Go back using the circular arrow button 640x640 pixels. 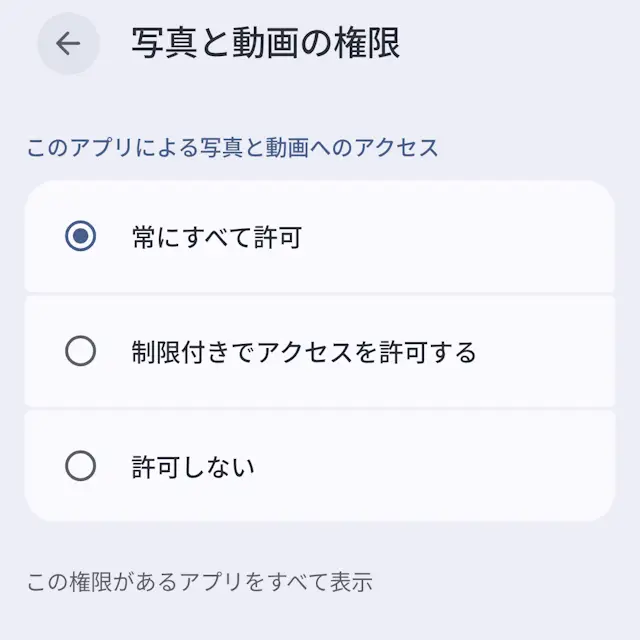point(68,43)
